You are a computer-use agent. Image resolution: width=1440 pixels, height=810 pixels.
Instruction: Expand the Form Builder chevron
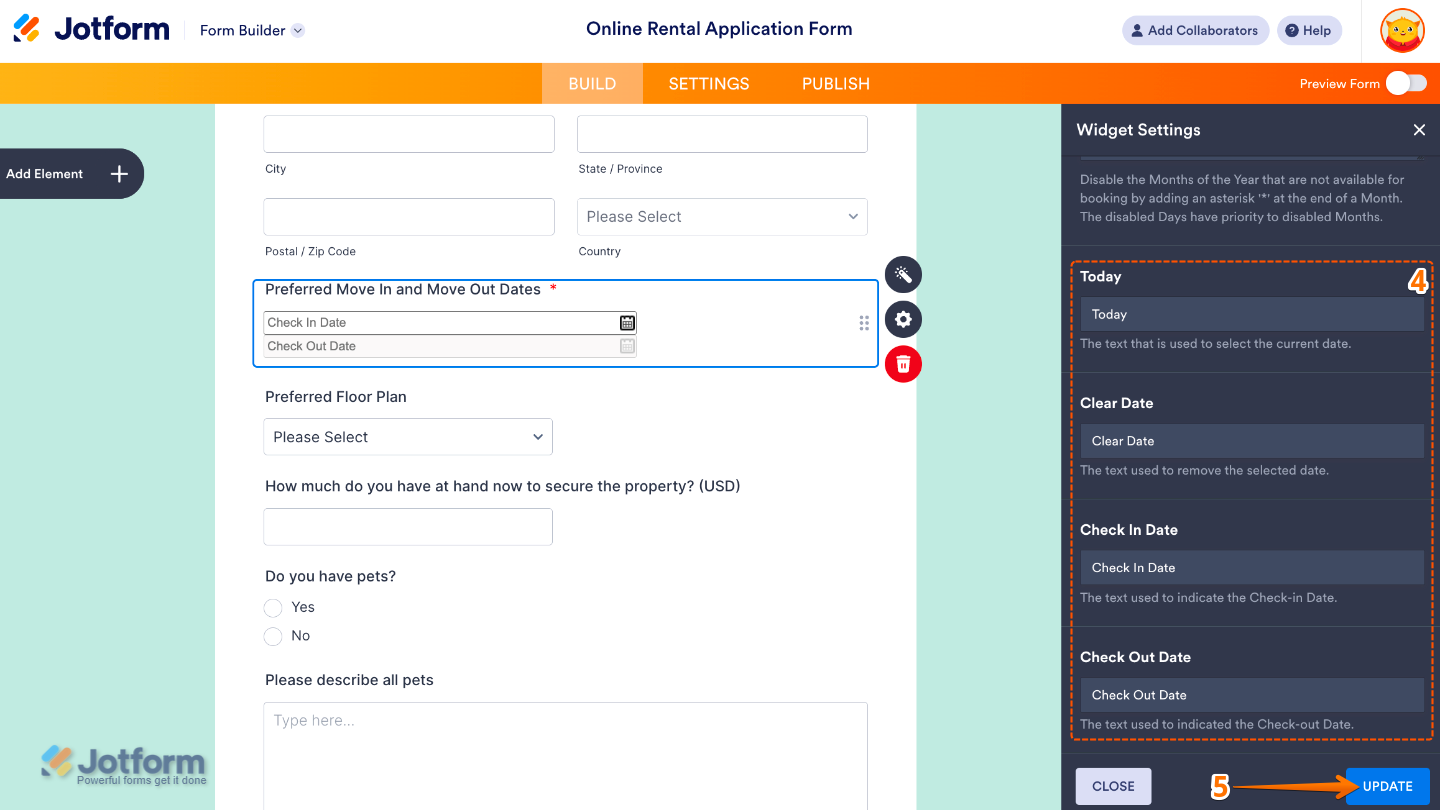[x=297, y=30]
